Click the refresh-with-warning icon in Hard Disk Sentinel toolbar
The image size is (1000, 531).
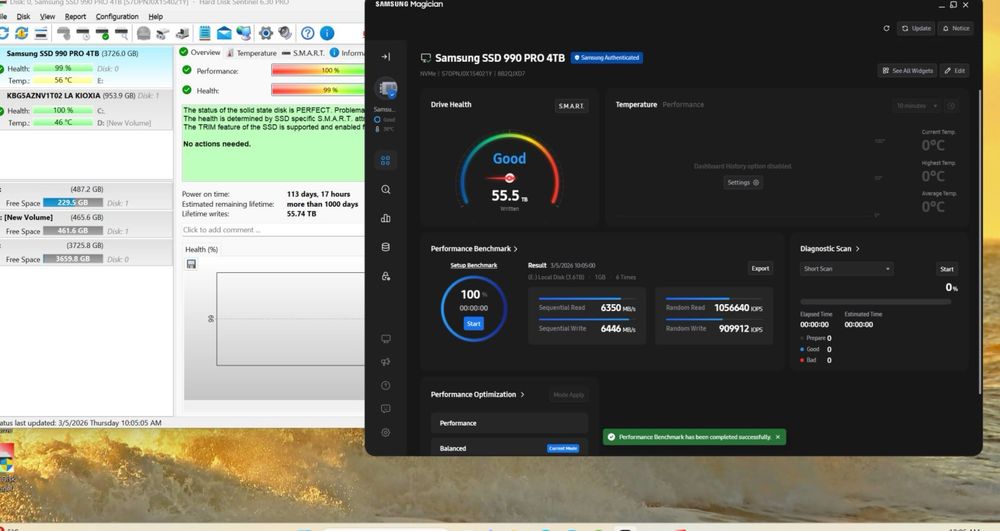pyautogui.click(x=22, y=33)
